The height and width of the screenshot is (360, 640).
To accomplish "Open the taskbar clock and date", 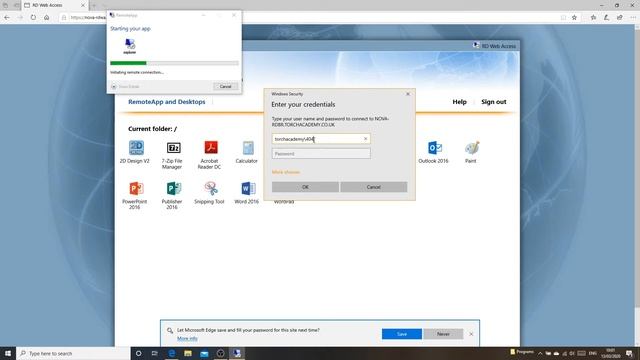I will 611,353.
